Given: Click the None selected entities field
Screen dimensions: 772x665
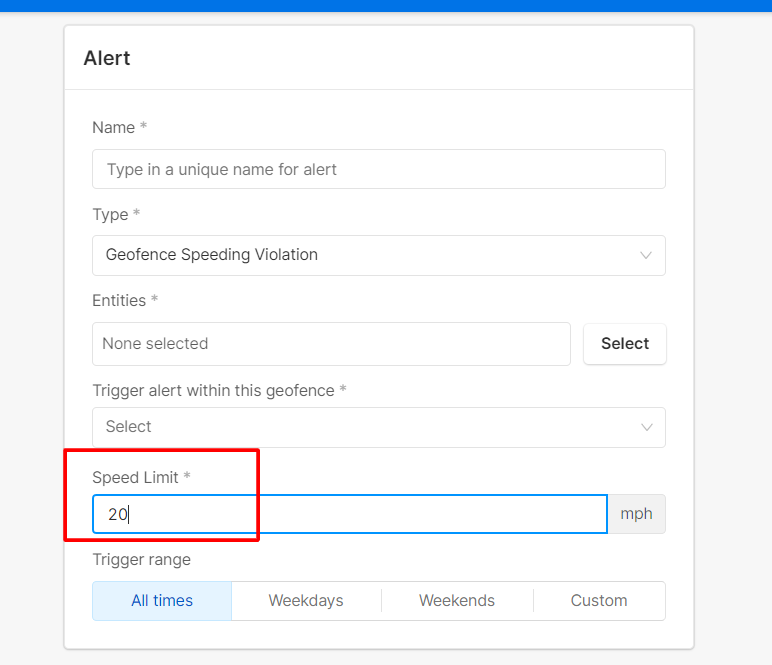Looking at the screenshot, I should click(331, 344).
